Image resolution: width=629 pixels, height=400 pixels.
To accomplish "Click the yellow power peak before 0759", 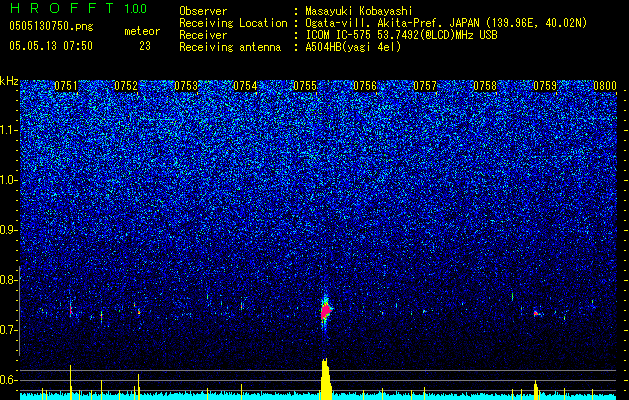I will (536, 390).
